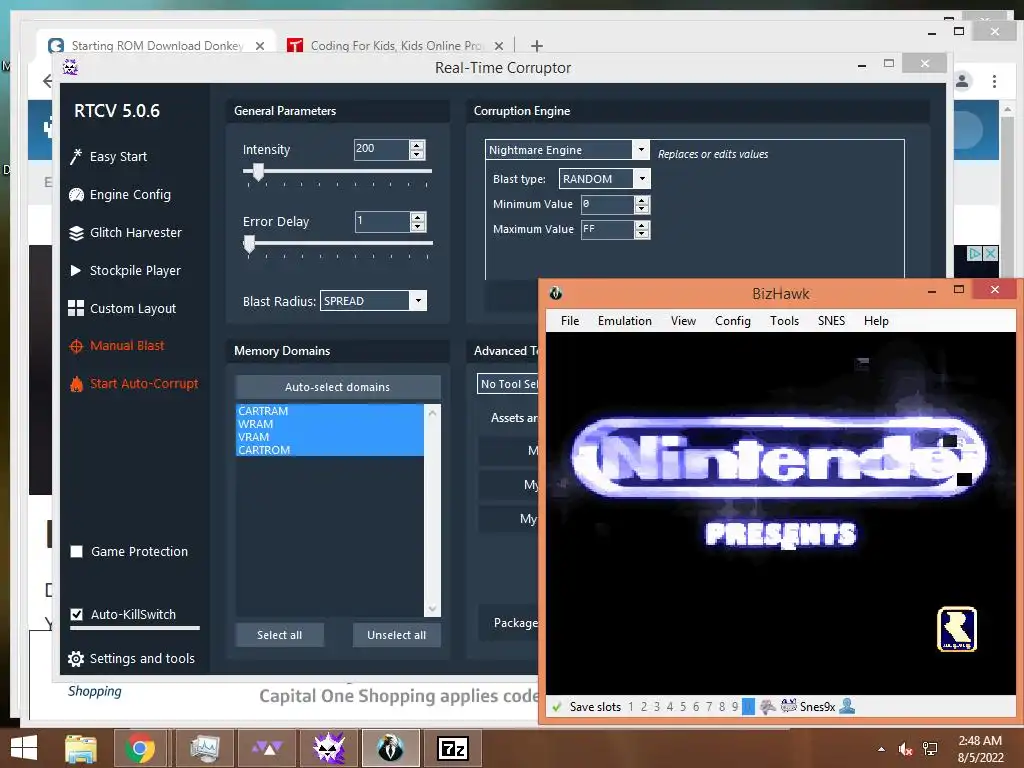Open BizHawk File menu
This screenshot has height=768, width=1024.
[x=570, y=321]
